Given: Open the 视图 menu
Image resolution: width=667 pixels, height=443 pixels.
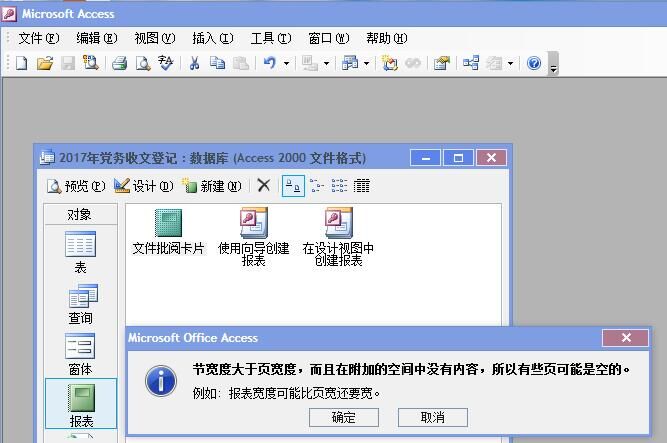Looking at the screenshot, I should point(154,38).
